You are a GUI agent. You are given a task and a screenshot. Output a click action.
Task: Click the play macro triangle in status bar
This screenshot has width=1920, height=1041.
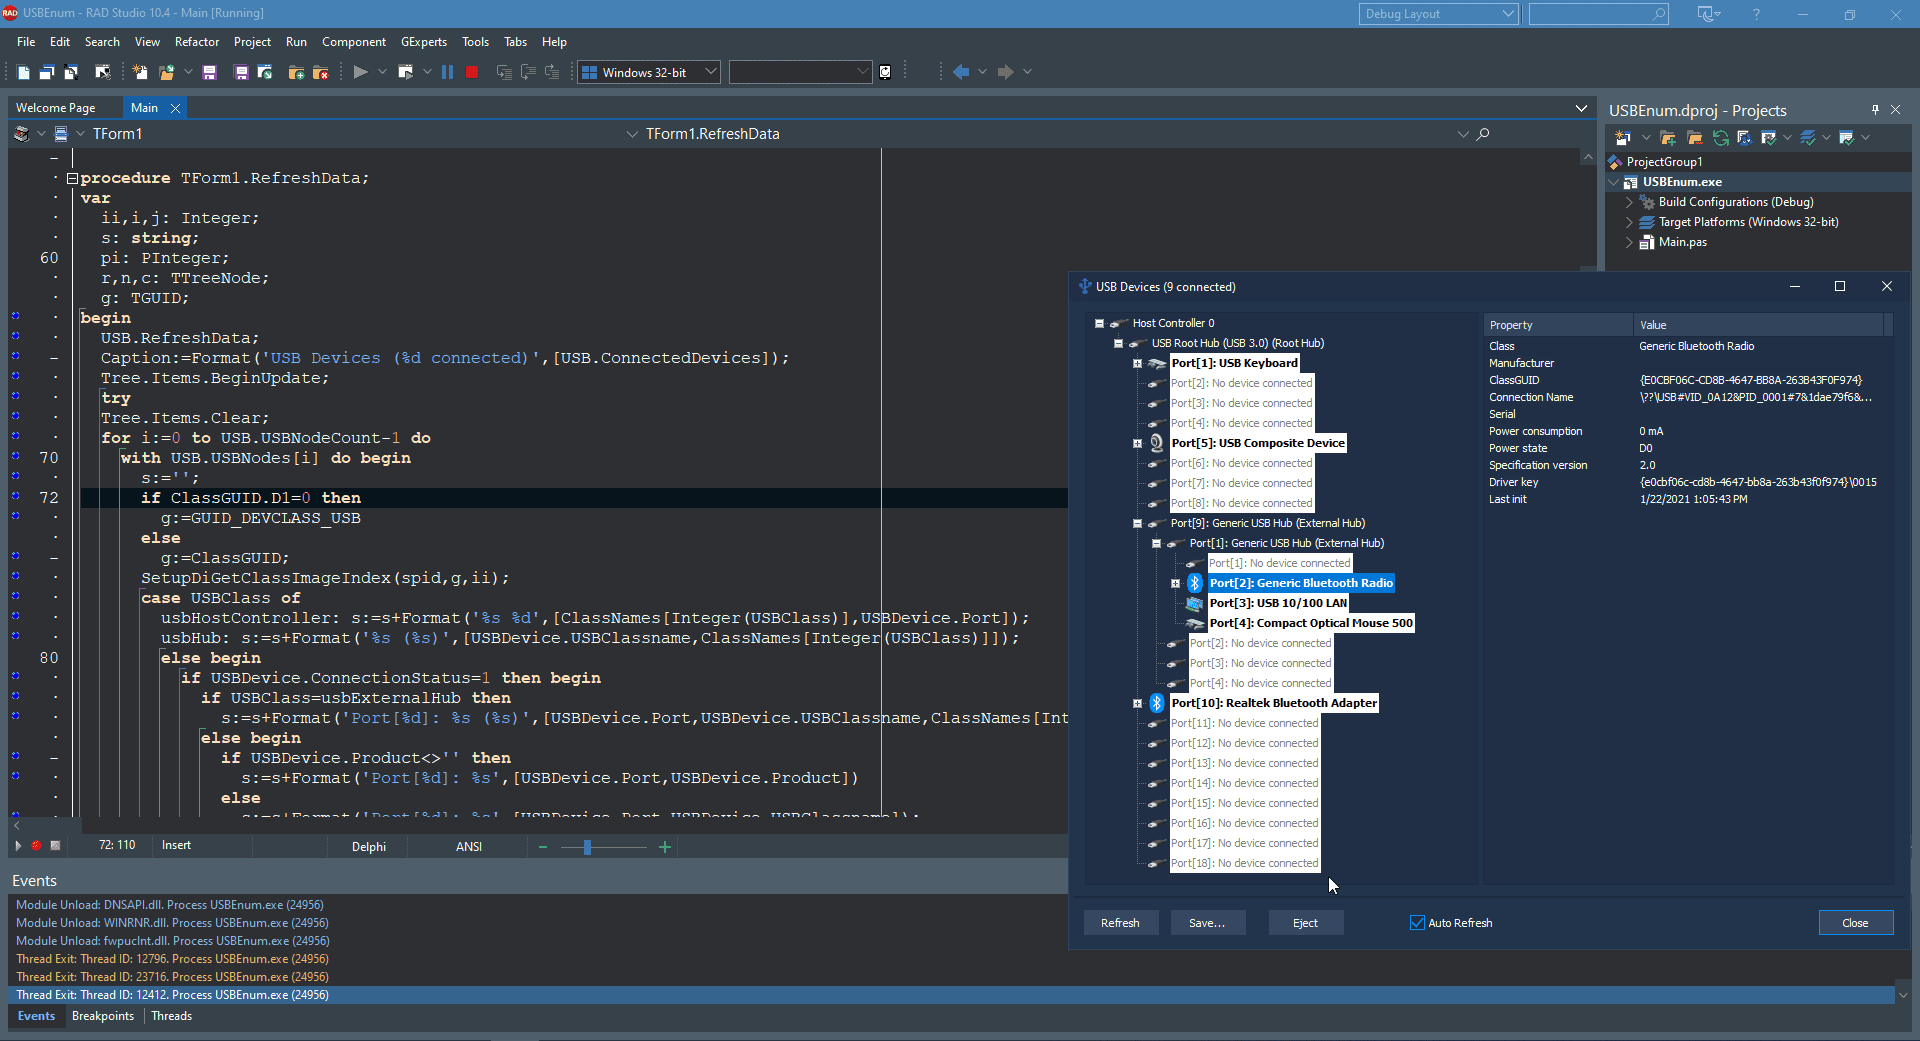tap(18, 846)
